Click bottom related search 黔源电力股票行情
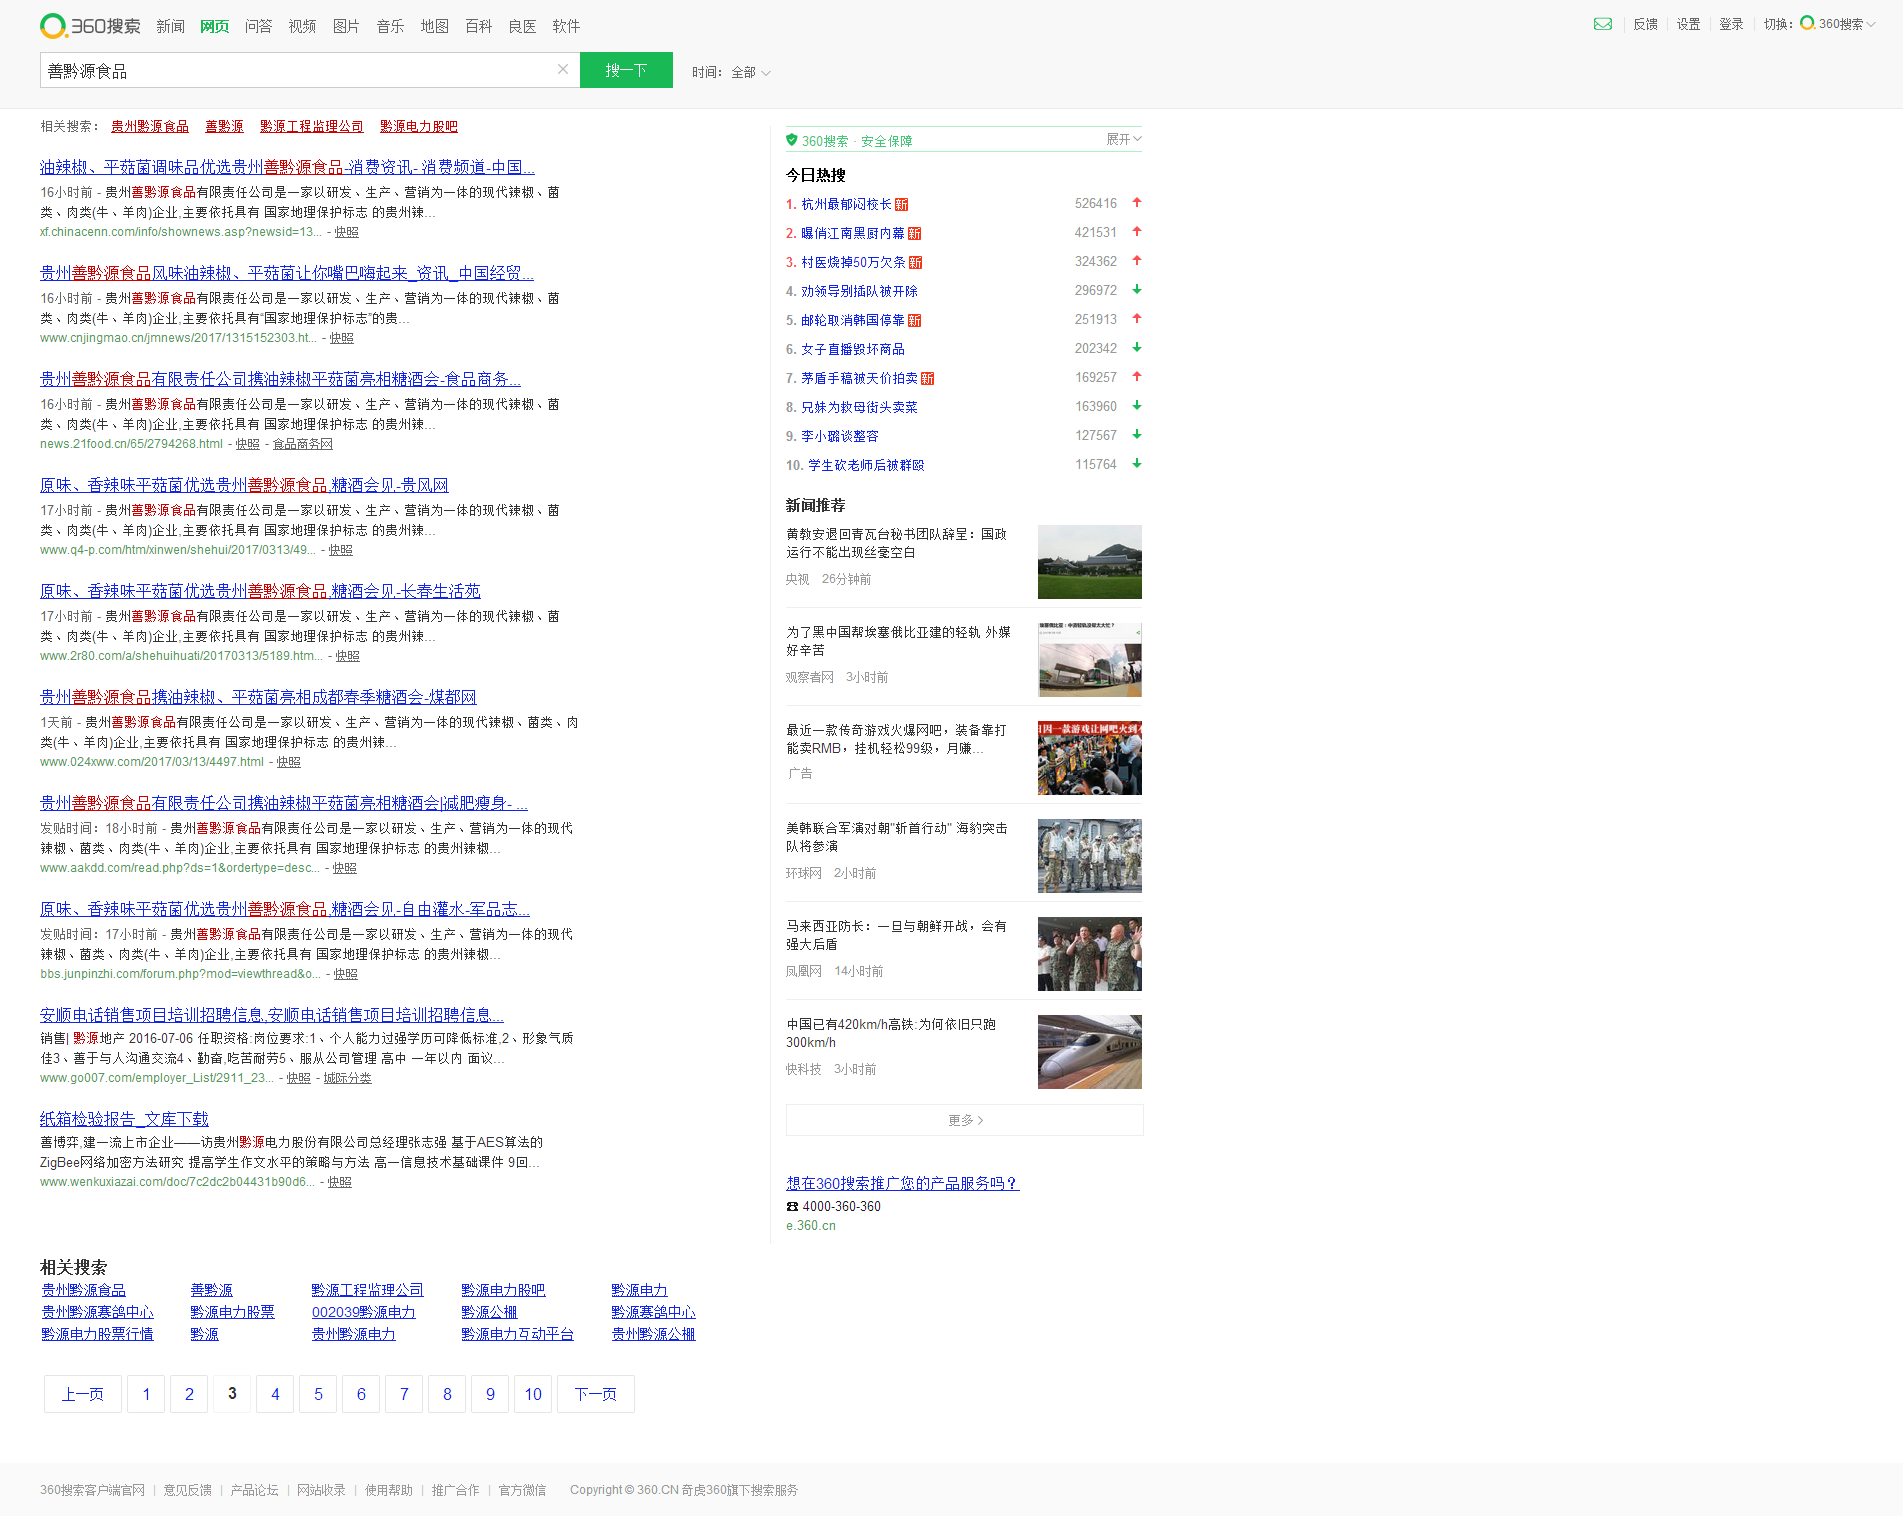 (x=97, y=1334)
